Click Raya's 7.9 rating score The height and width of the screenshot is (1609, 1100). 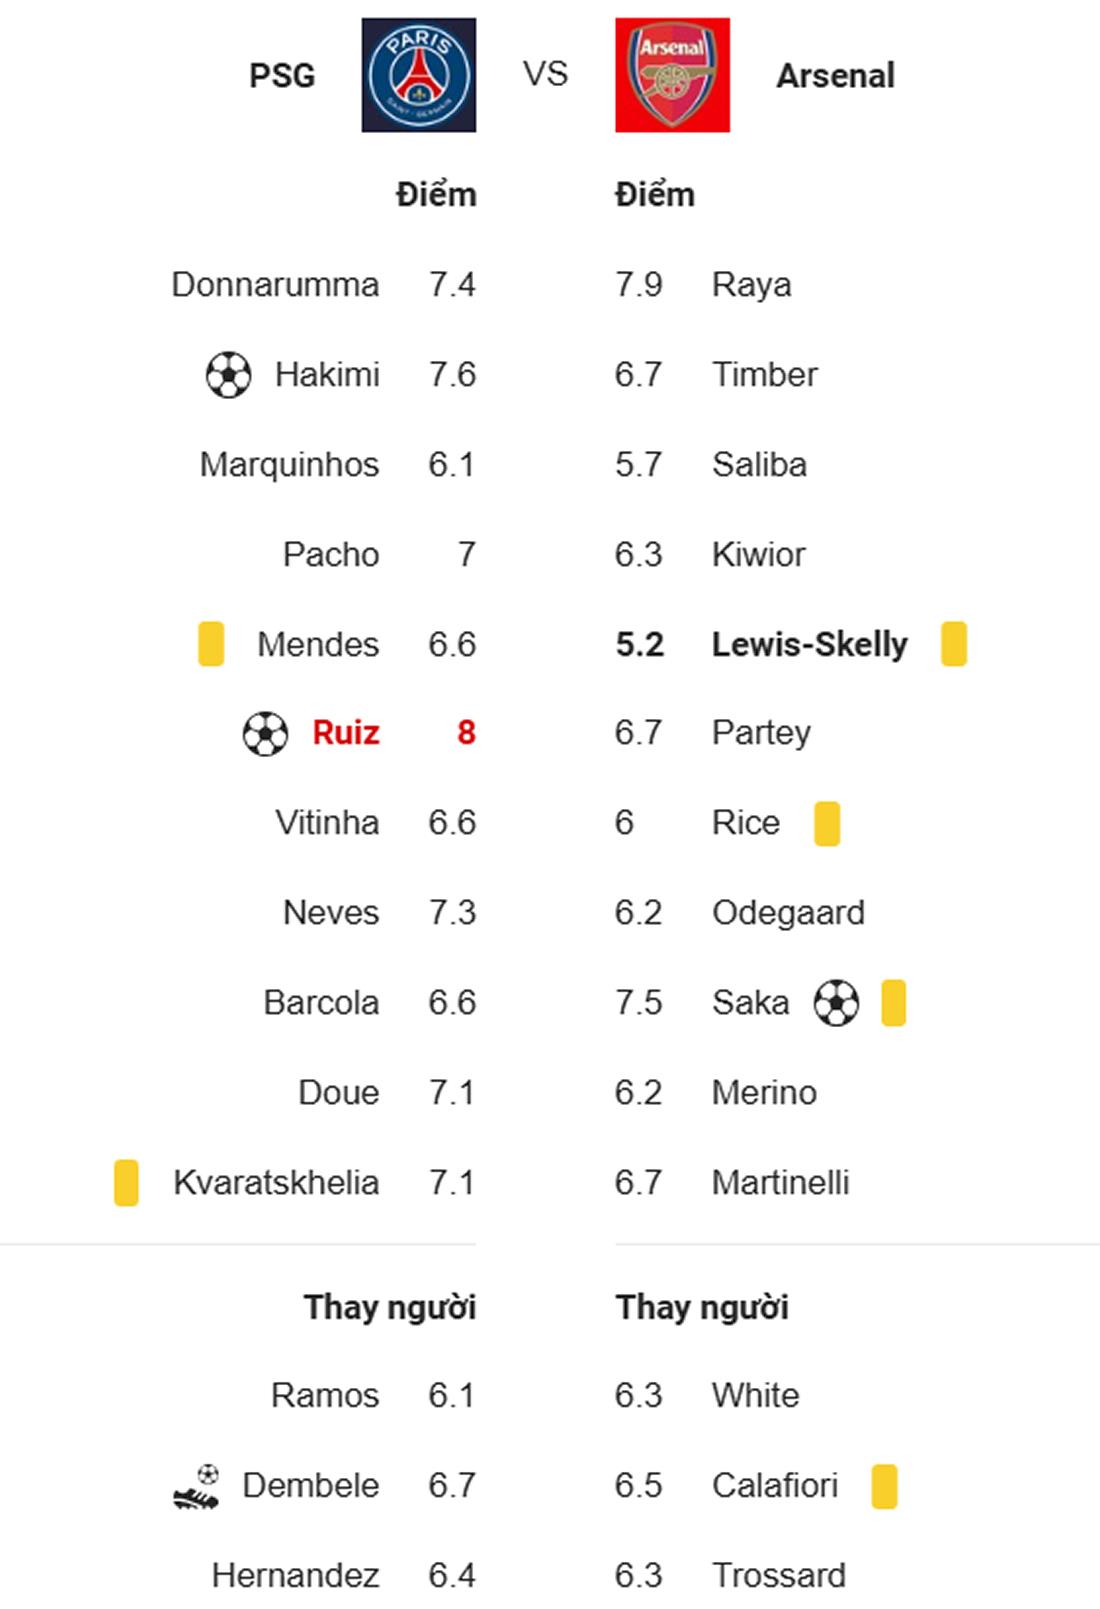point(638,285)
